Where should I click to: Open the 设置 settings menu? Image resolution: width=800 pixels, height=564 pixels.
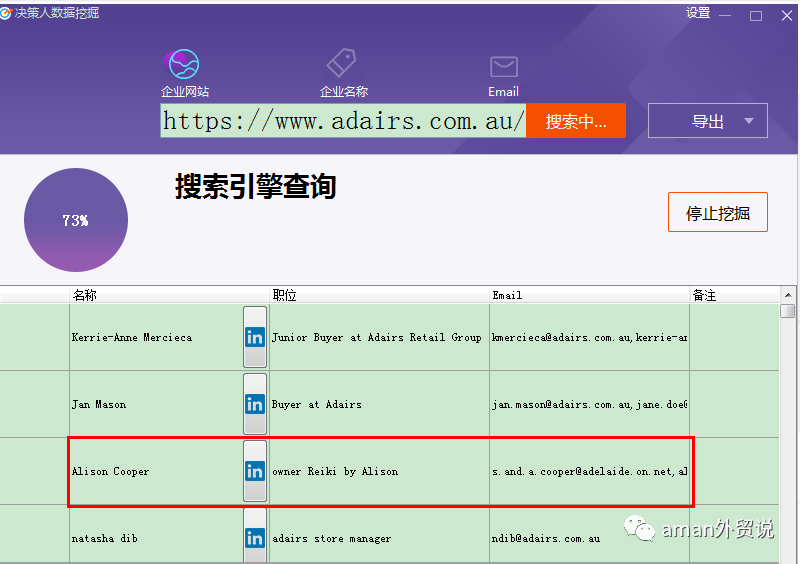coord(698,13)
